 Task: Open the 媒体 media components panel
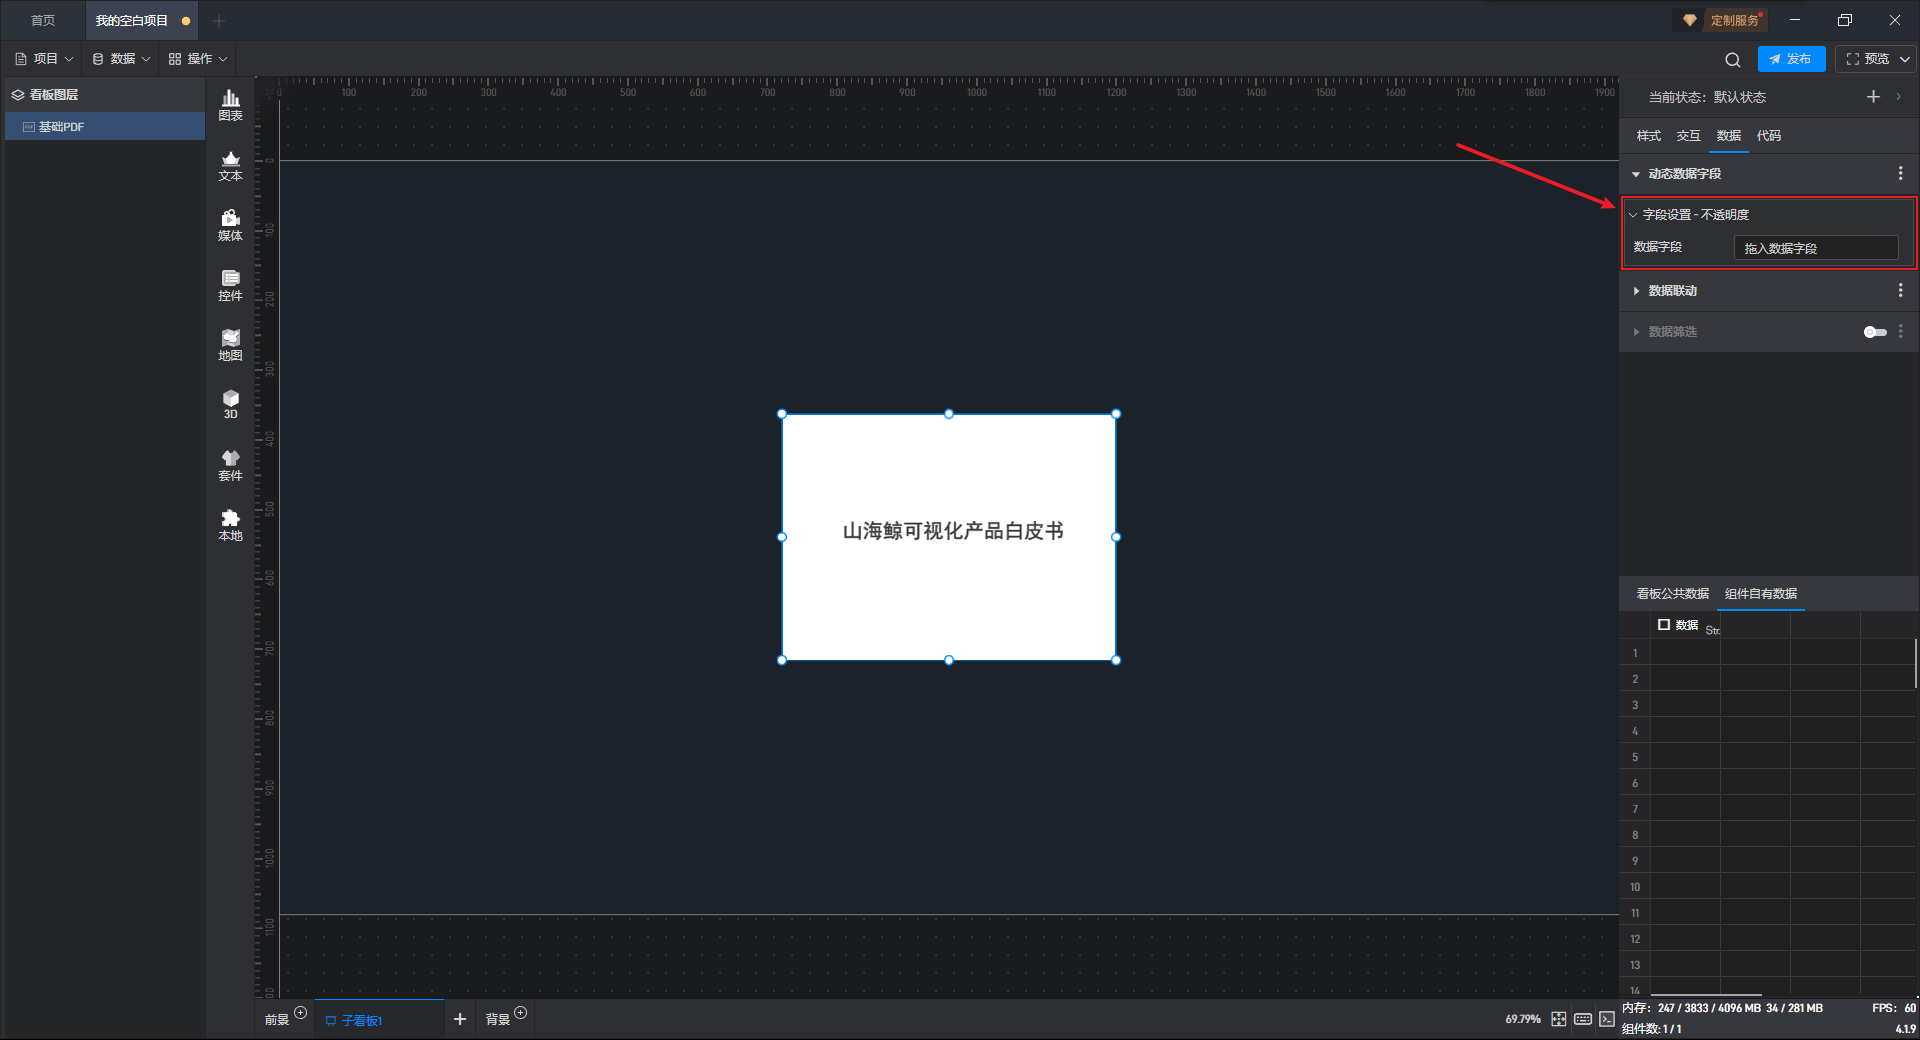(230, 225)
